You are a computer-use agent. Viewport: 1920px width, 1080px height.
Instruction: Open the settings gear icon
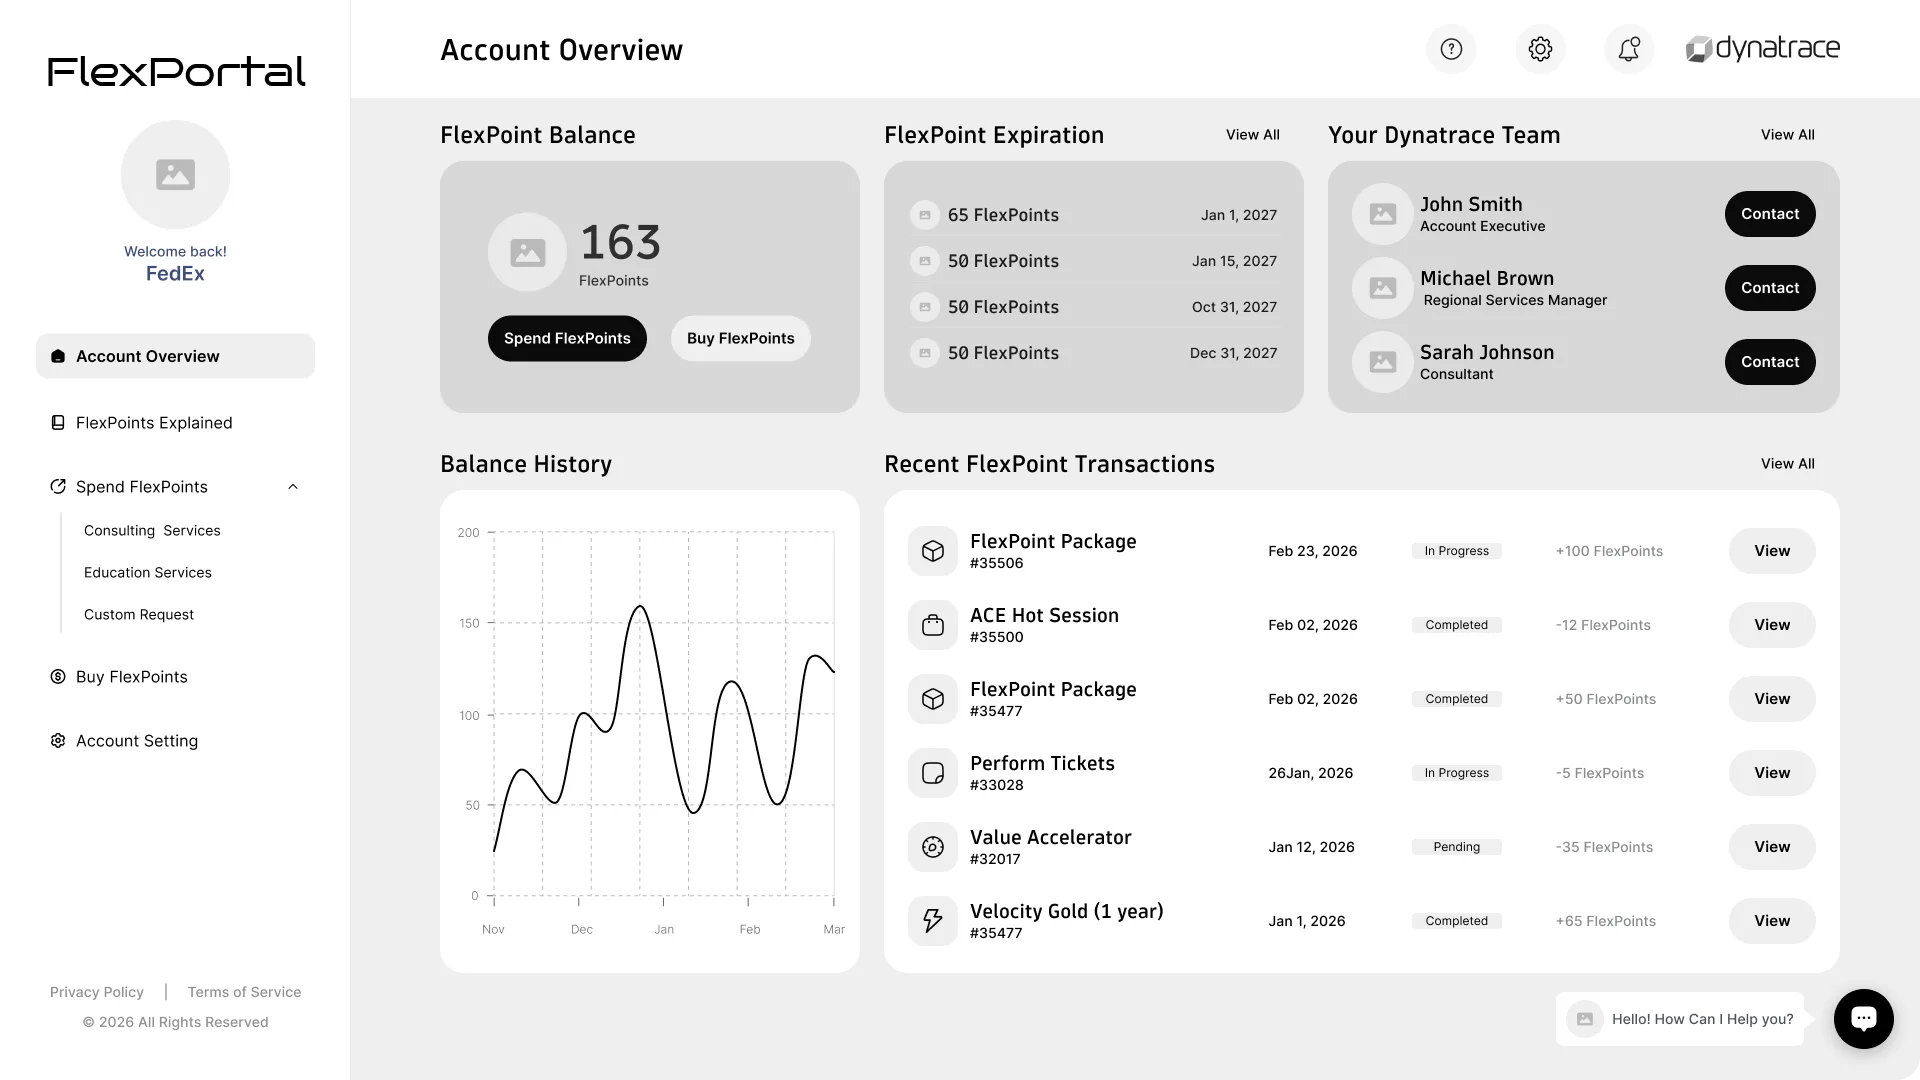(x=1540, y=49)
